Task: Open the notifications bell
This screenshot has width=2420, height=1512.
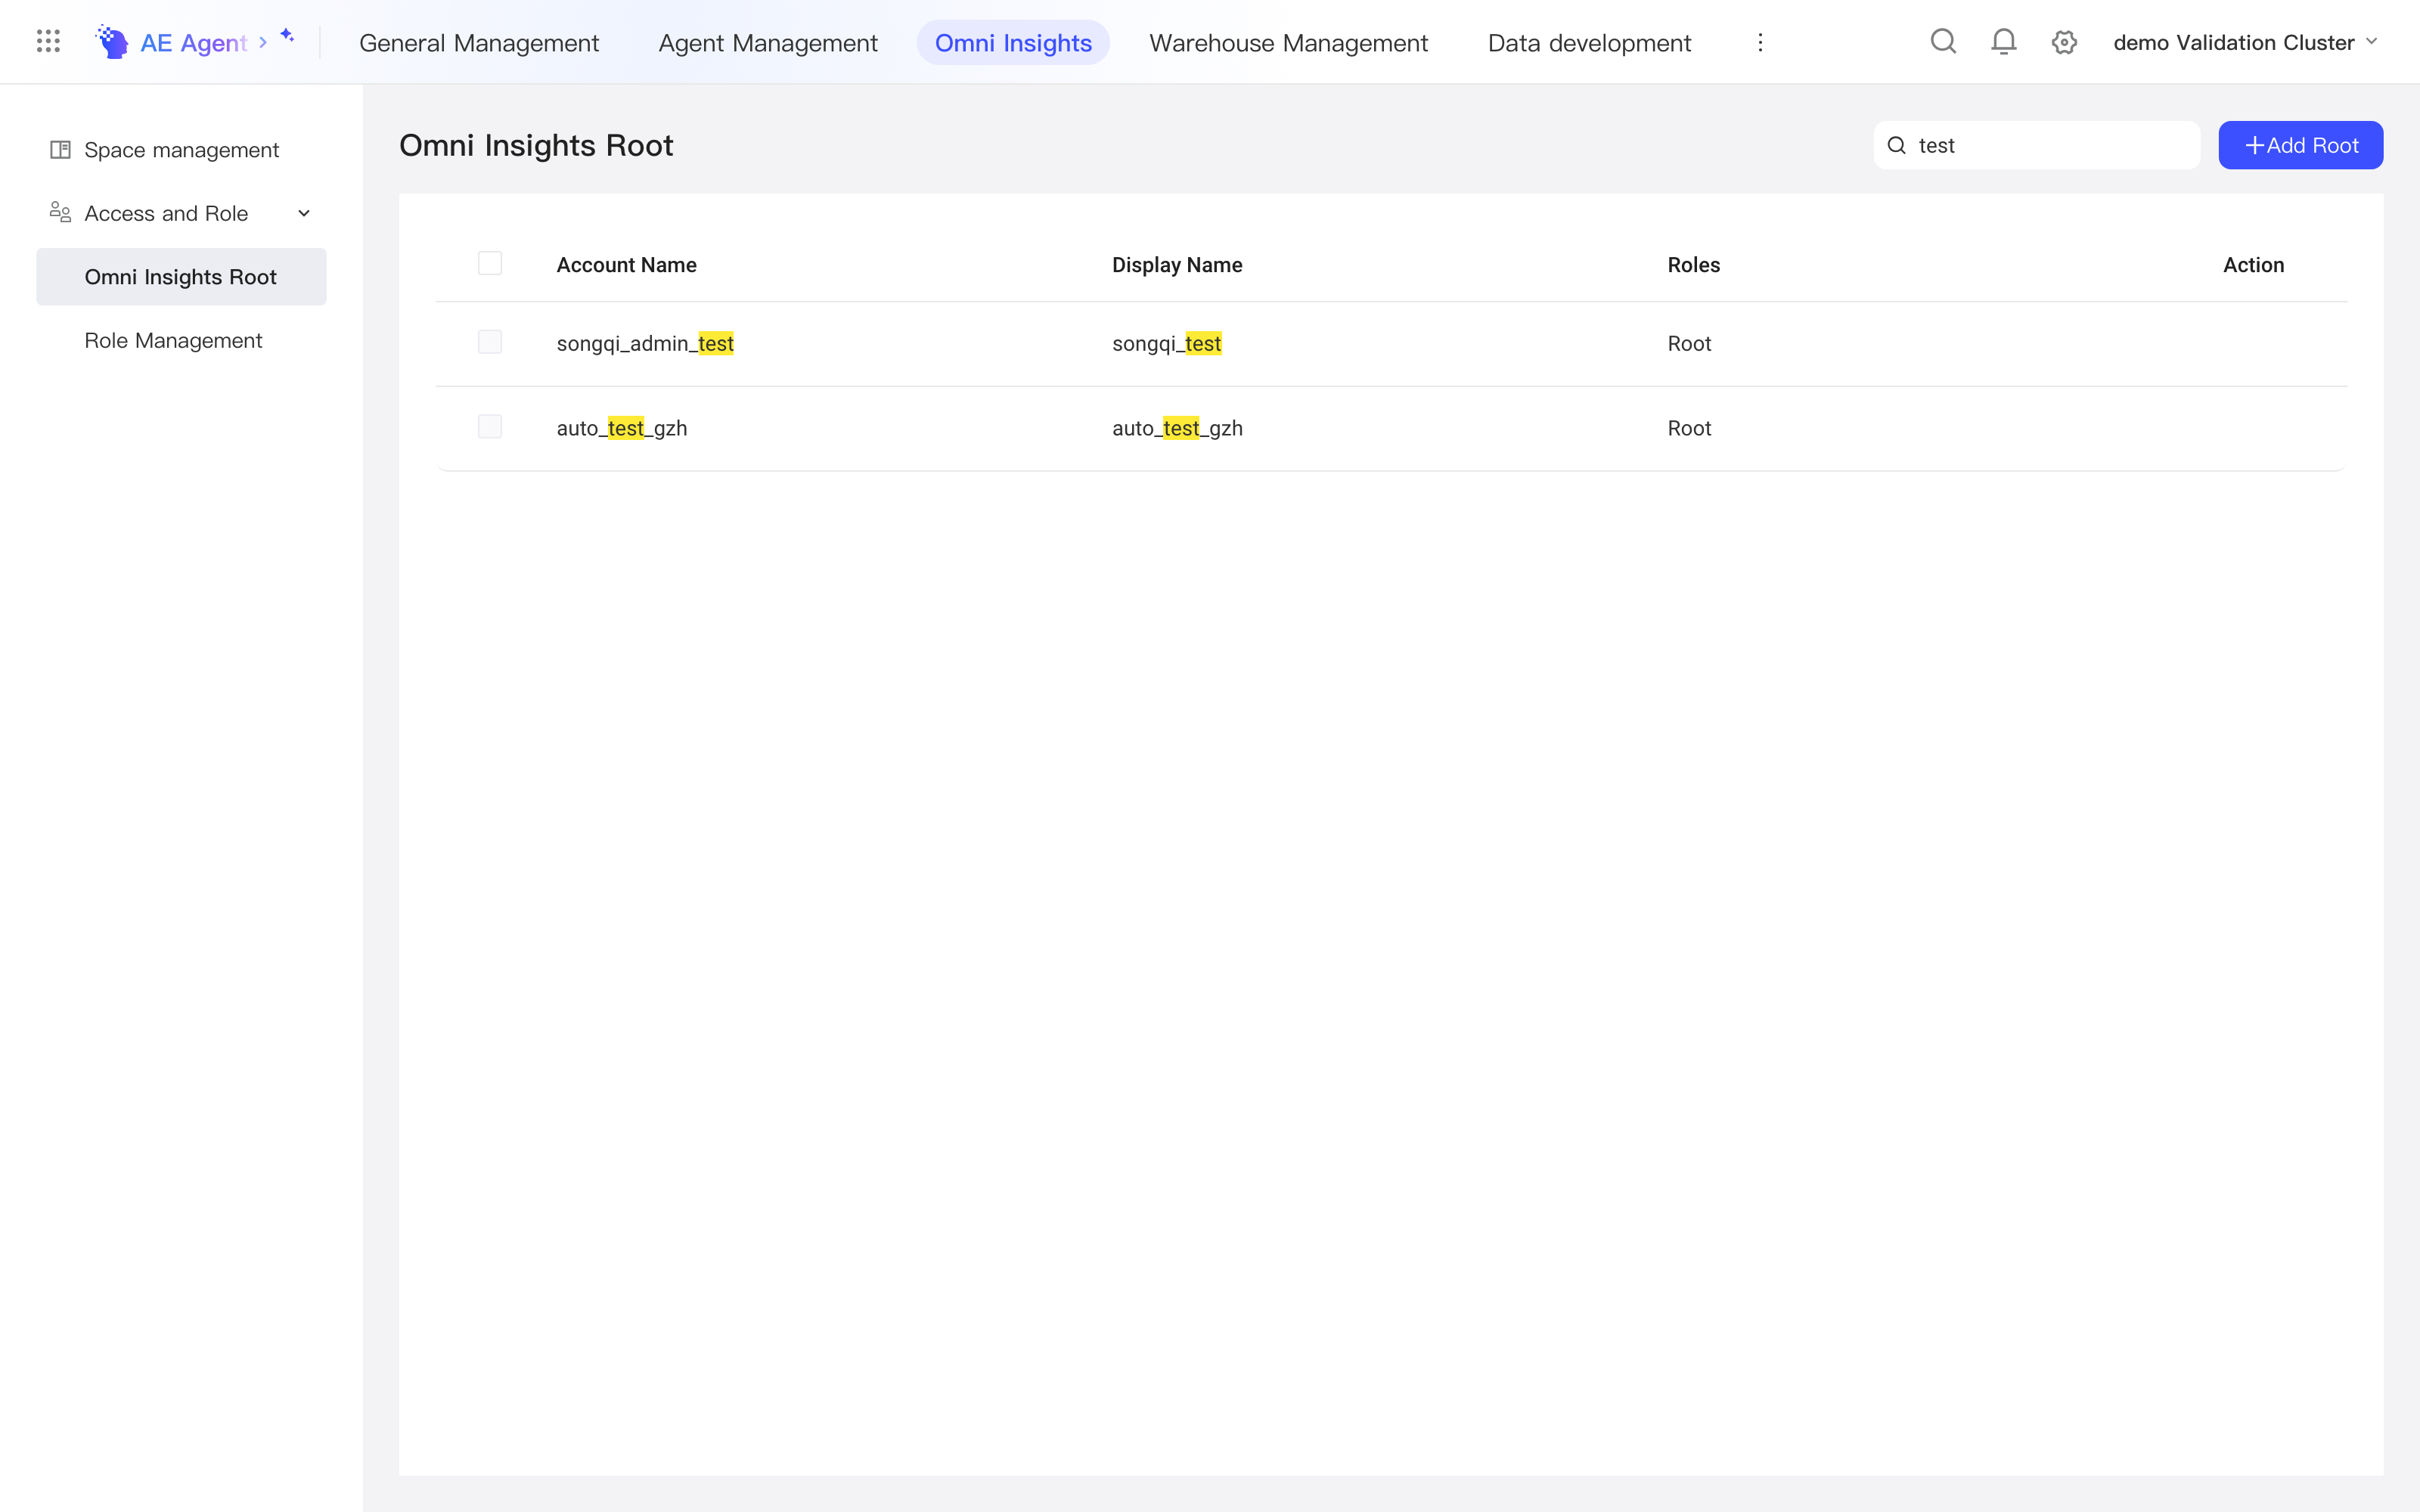Action: (2004, 42)
